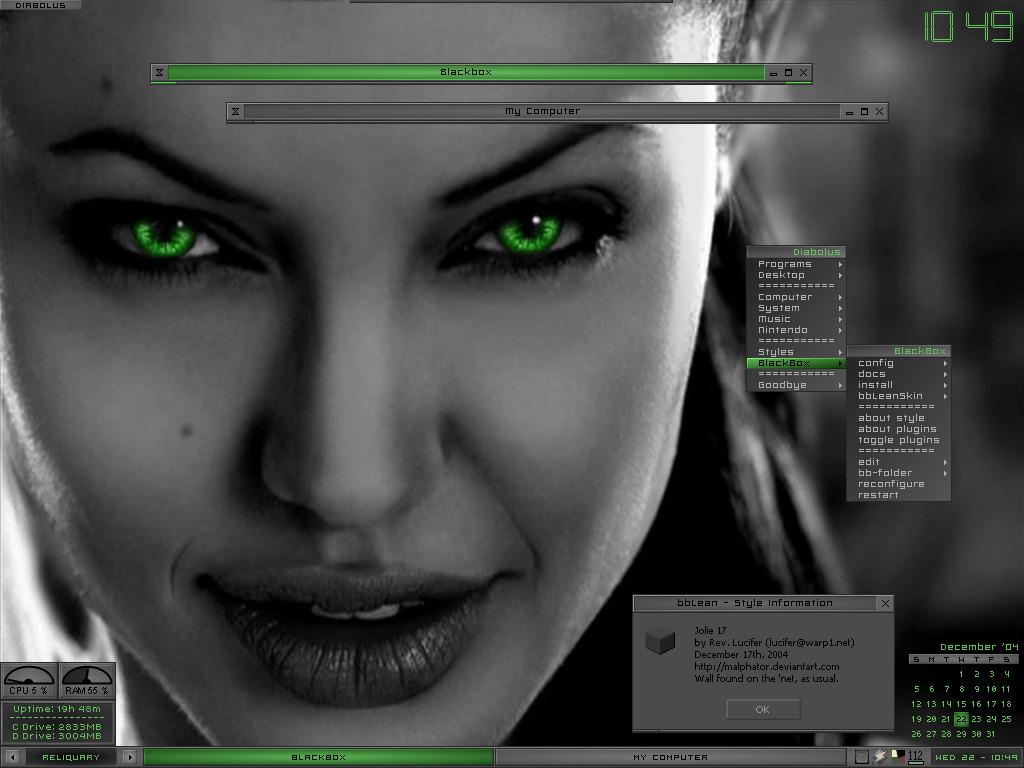Viewport: 1024px width, 768px height.
Task: Open the bb-folder submenu
Action: [899, 473]
